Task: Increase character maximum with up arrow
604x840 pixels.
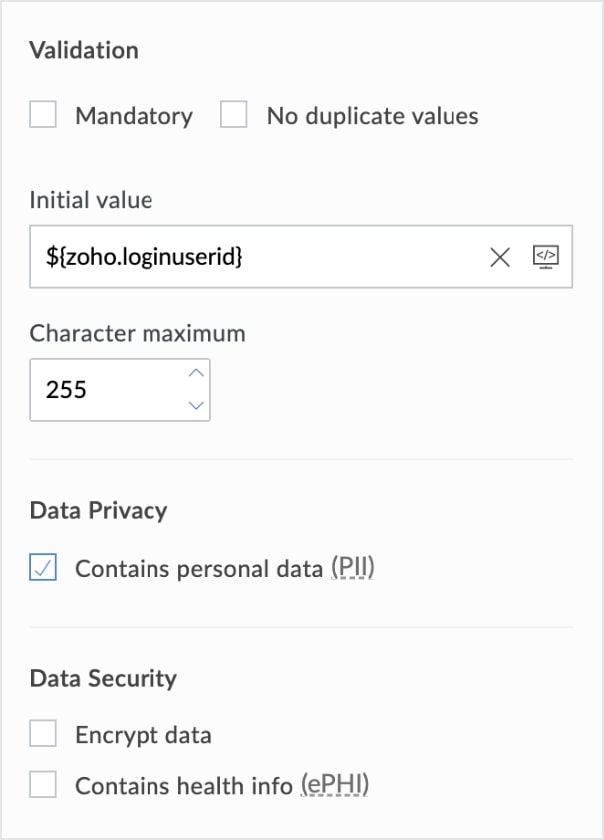Action: click(x=196, y=374)
